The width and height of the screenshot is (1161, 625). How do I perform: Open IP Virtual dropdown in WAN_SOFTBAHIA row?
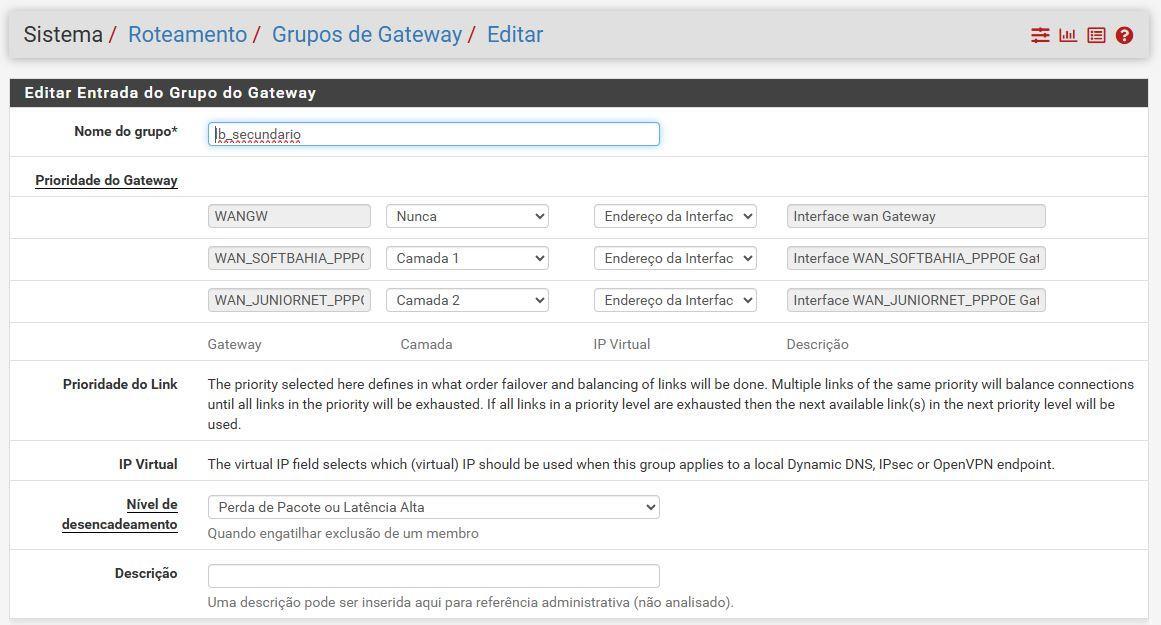coord(675,258)
